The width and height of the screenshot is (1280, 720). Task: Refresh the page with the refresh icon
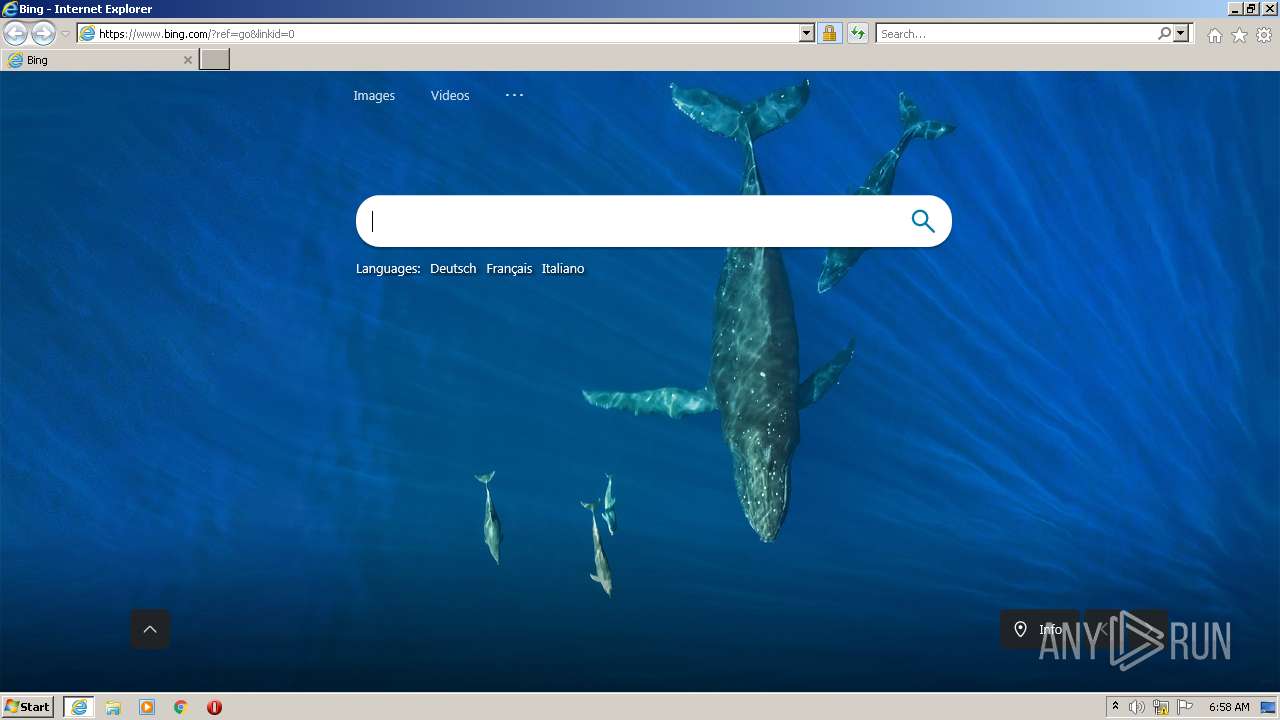pyautogui.click(x=858, y=34)
